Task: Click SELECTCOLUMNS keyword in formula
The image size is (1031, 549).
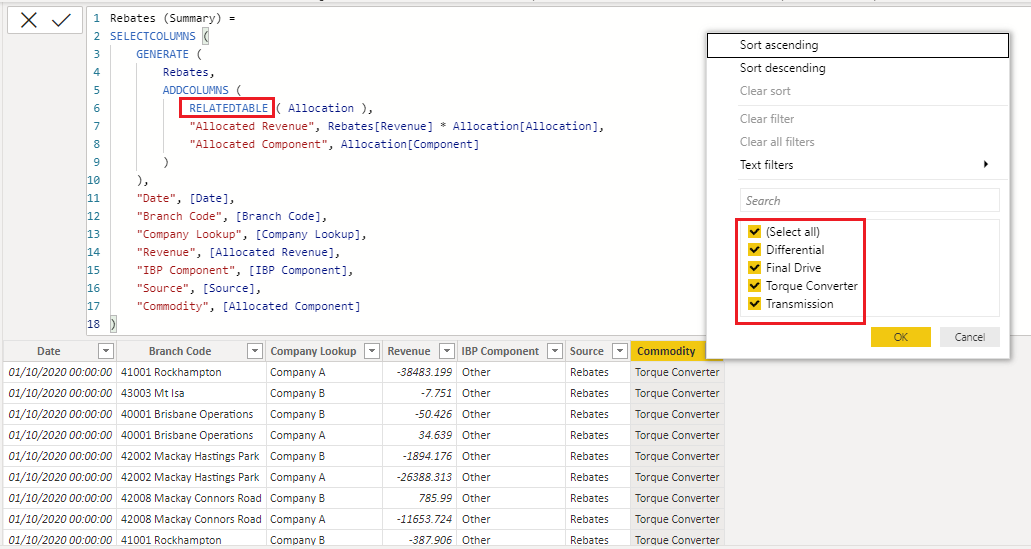Action: tap(153, 36)
